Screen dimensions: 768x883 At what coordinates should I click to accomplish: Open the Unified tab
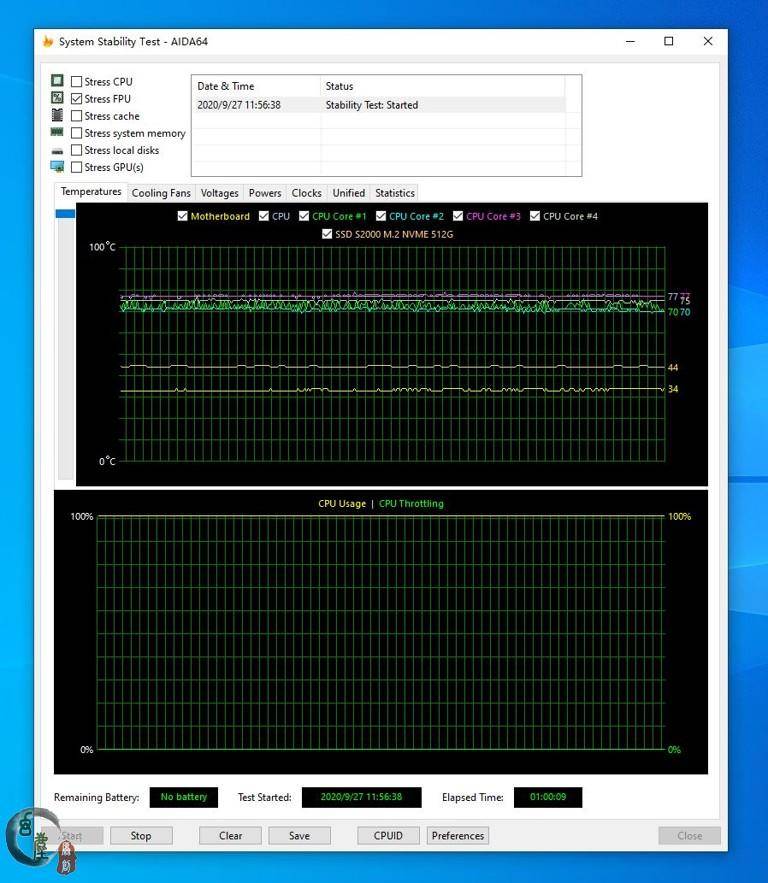click(349, 193)
